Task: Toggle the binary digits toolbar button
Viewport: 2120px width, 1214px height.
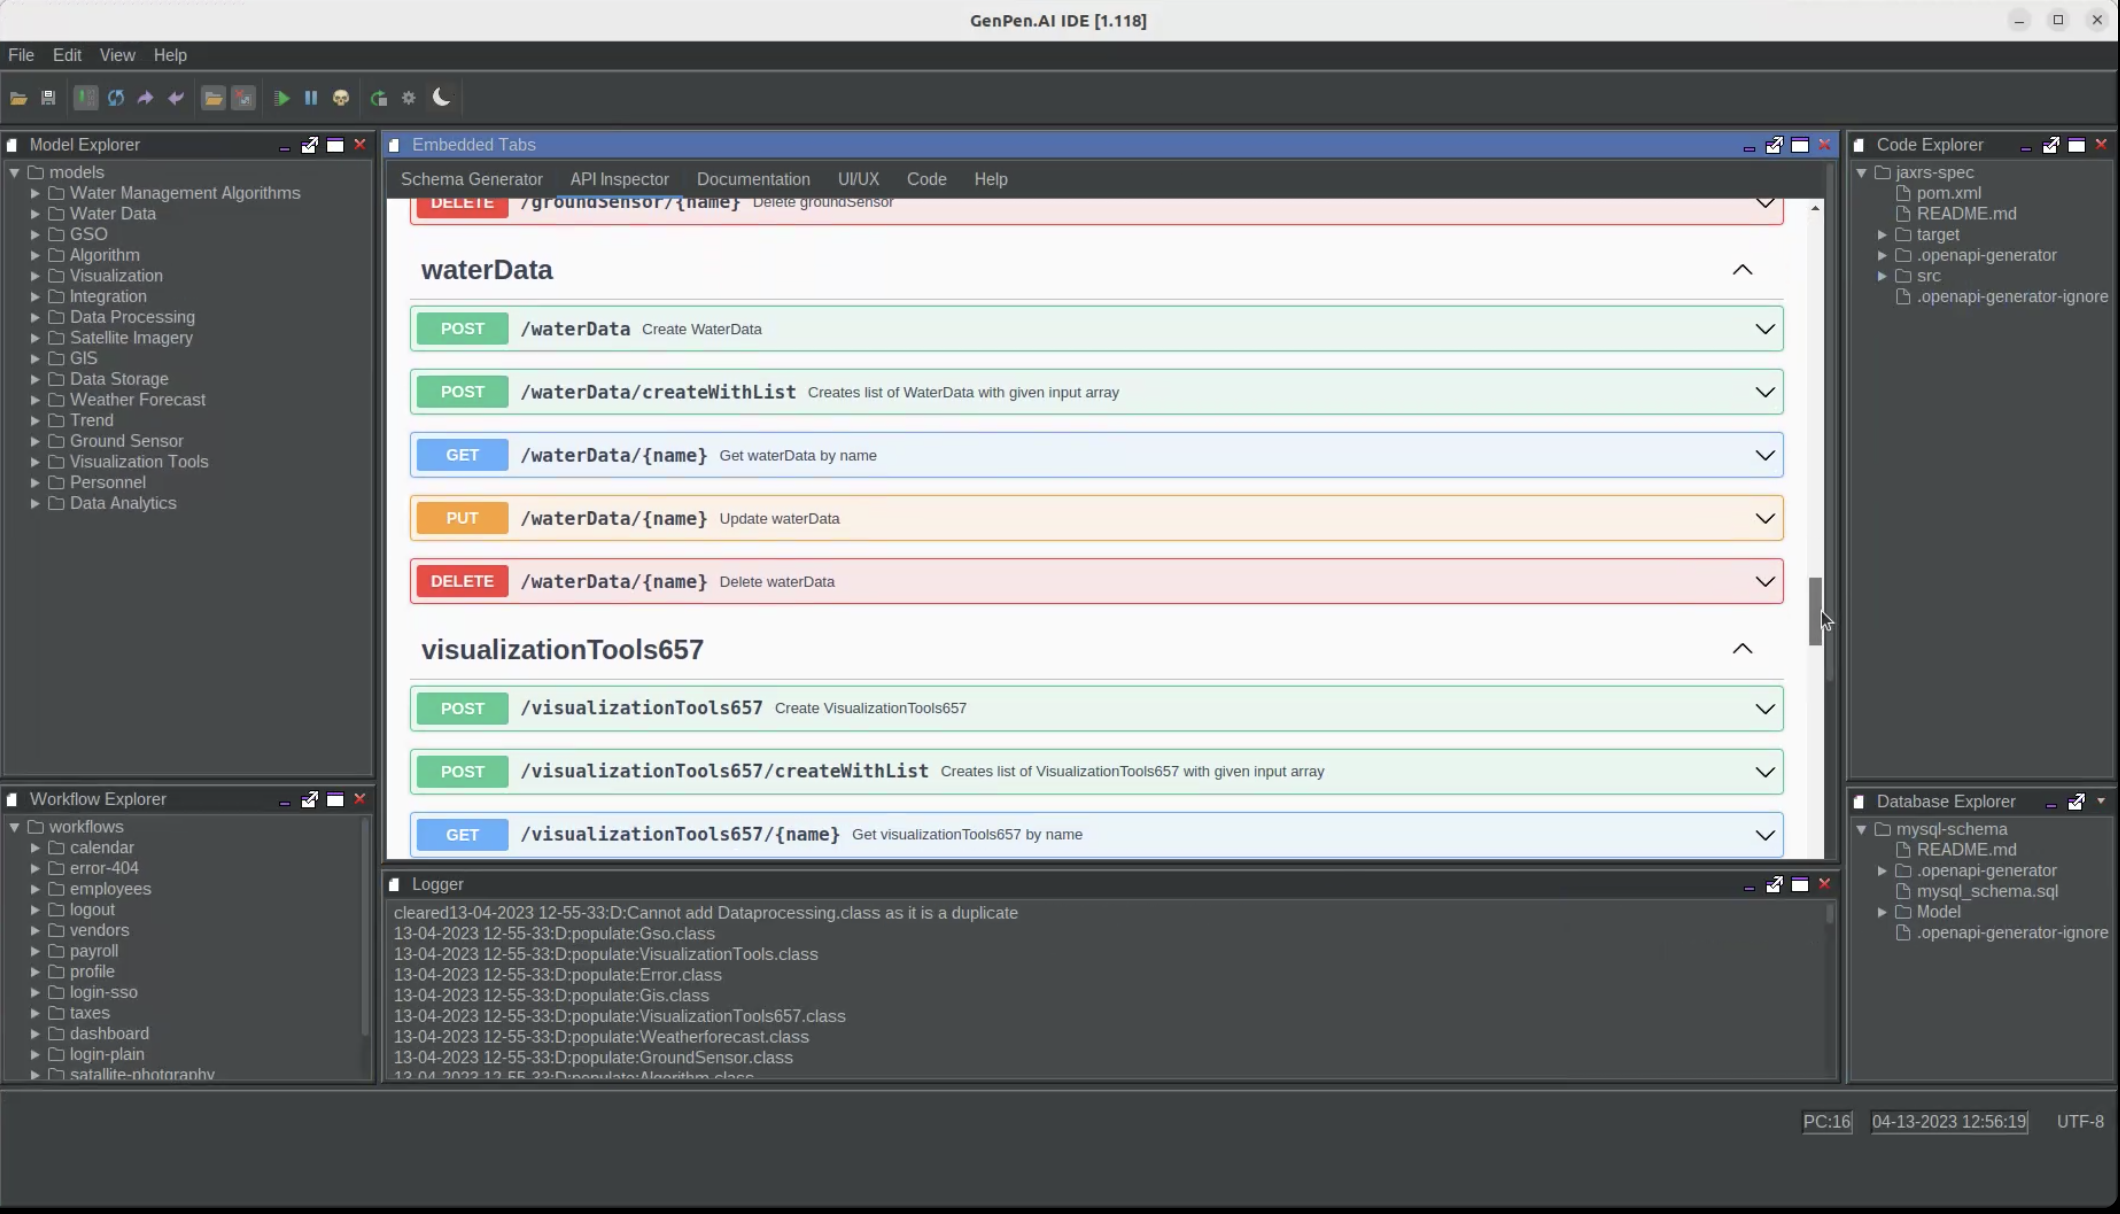Action: pyautogui.click(x=86, y=98)
